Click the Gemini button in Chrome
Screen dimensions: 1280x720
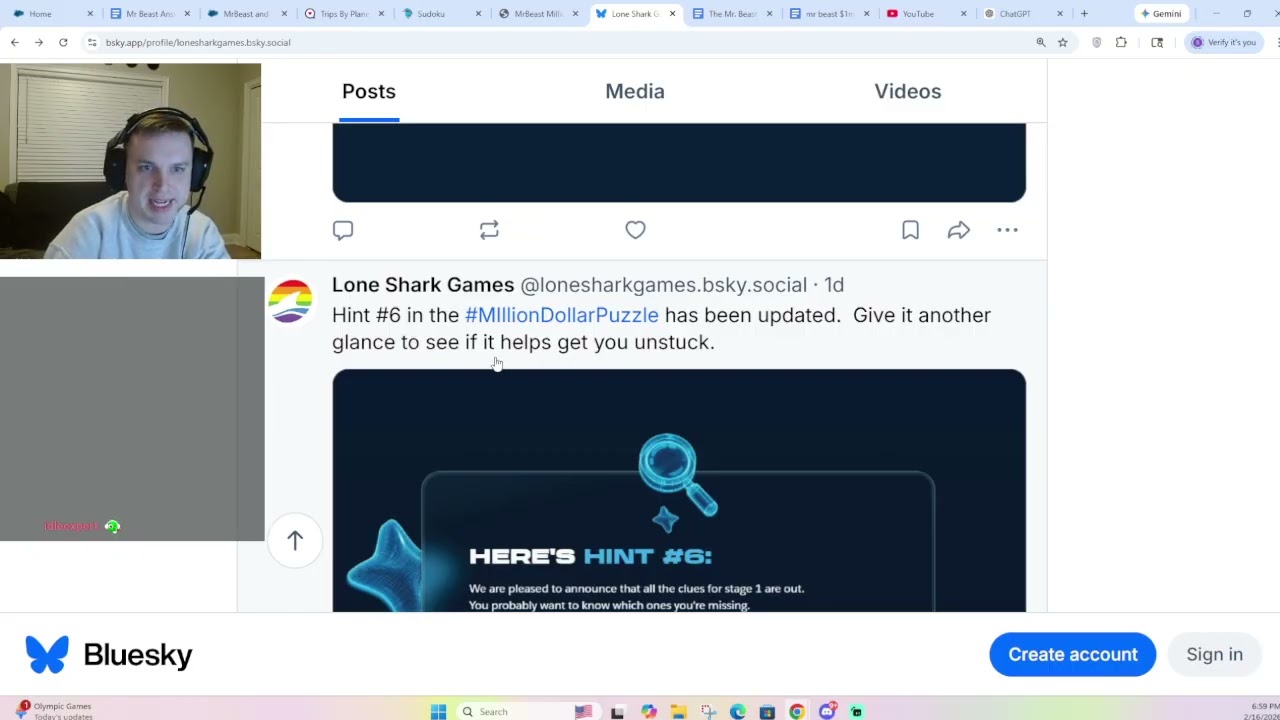click(1161, 14)
